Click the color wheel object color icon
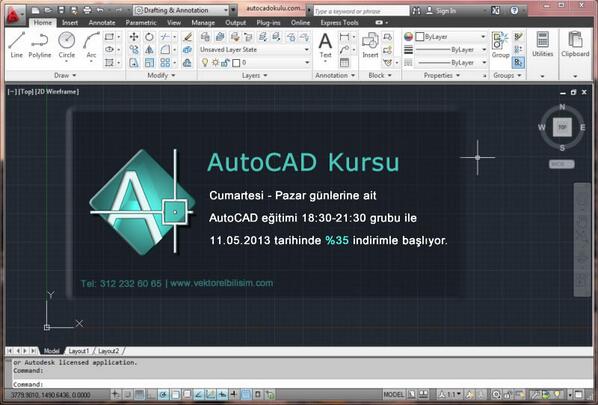The height and width of the screenshot is (405, 598). click(x=408, y=37)
